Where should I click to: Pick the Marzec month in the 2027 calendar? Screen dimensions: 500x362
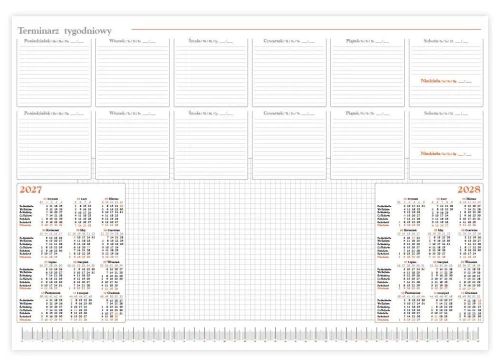click(112, 212)
